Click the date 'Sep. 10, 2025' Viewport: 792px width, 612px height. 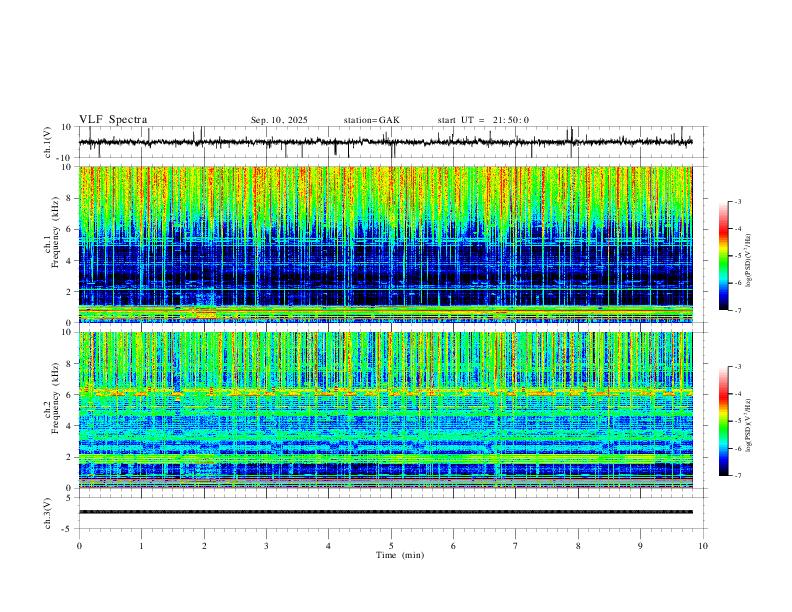coord(279,120)
